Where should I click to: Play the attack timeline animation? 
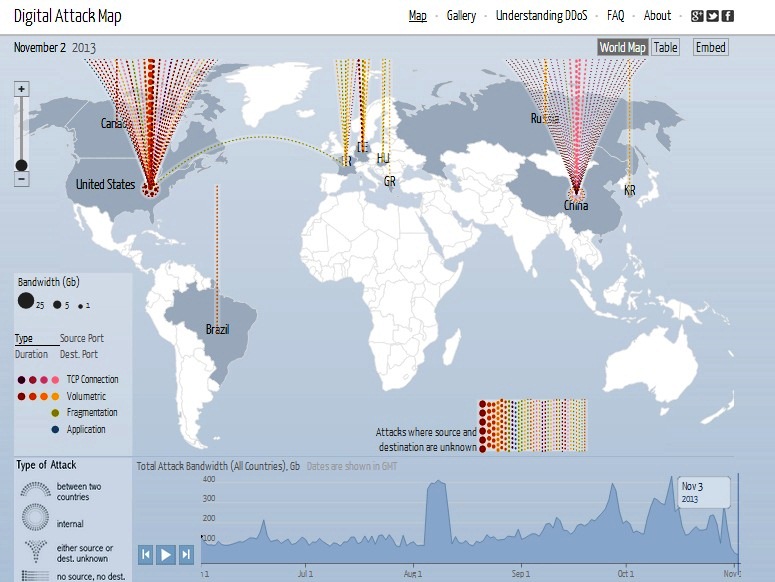coord(166,554)
